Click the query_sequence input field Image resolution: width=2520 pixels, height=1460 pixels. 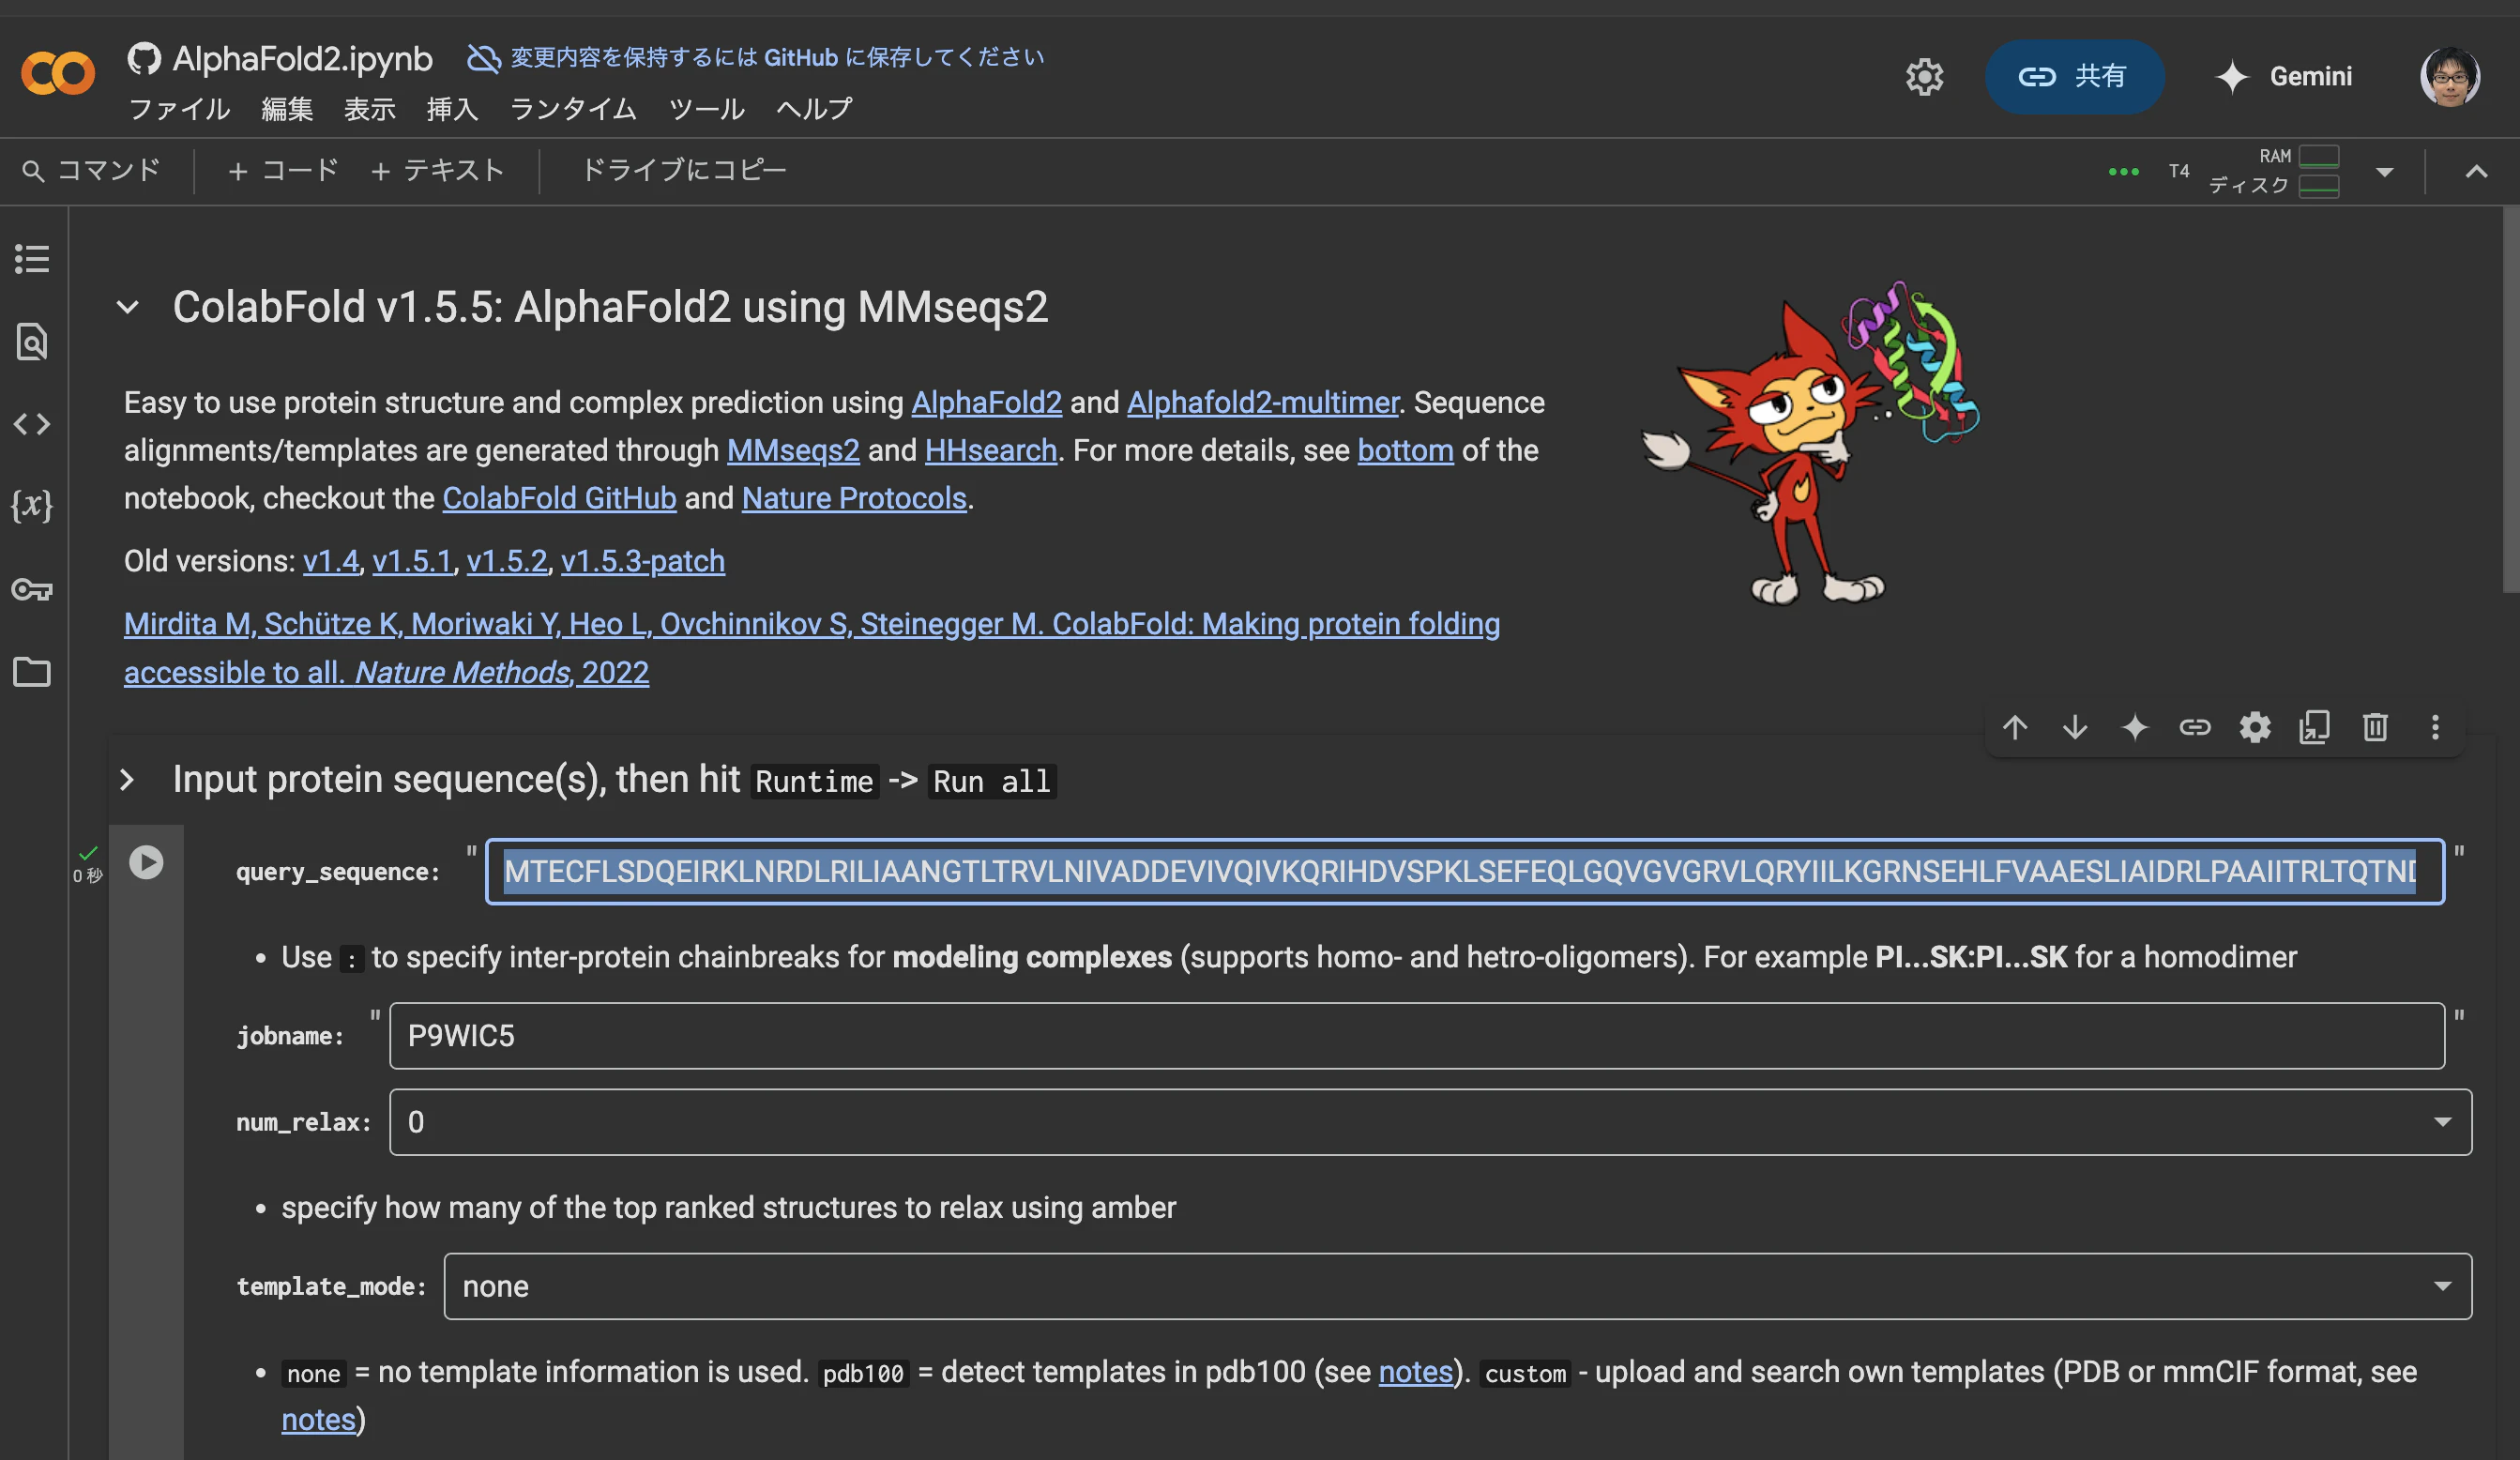pyautogui.click(x=1464, y=871)
